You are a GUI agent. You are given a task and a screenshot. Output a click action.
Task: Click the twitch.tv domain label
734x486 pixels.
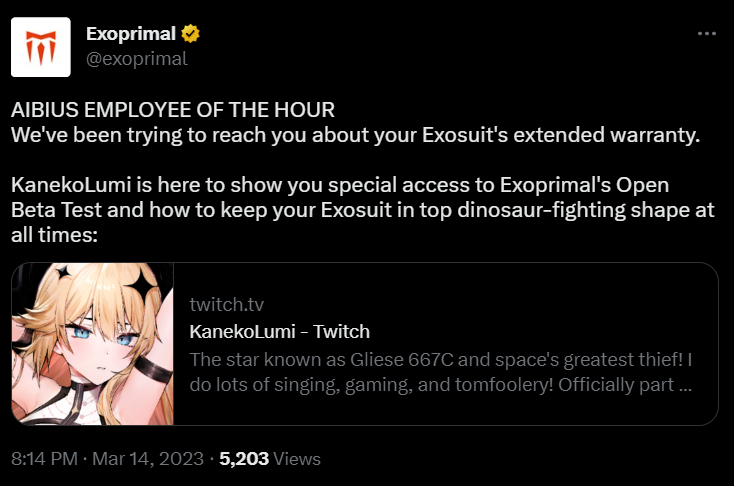(227, 305)
